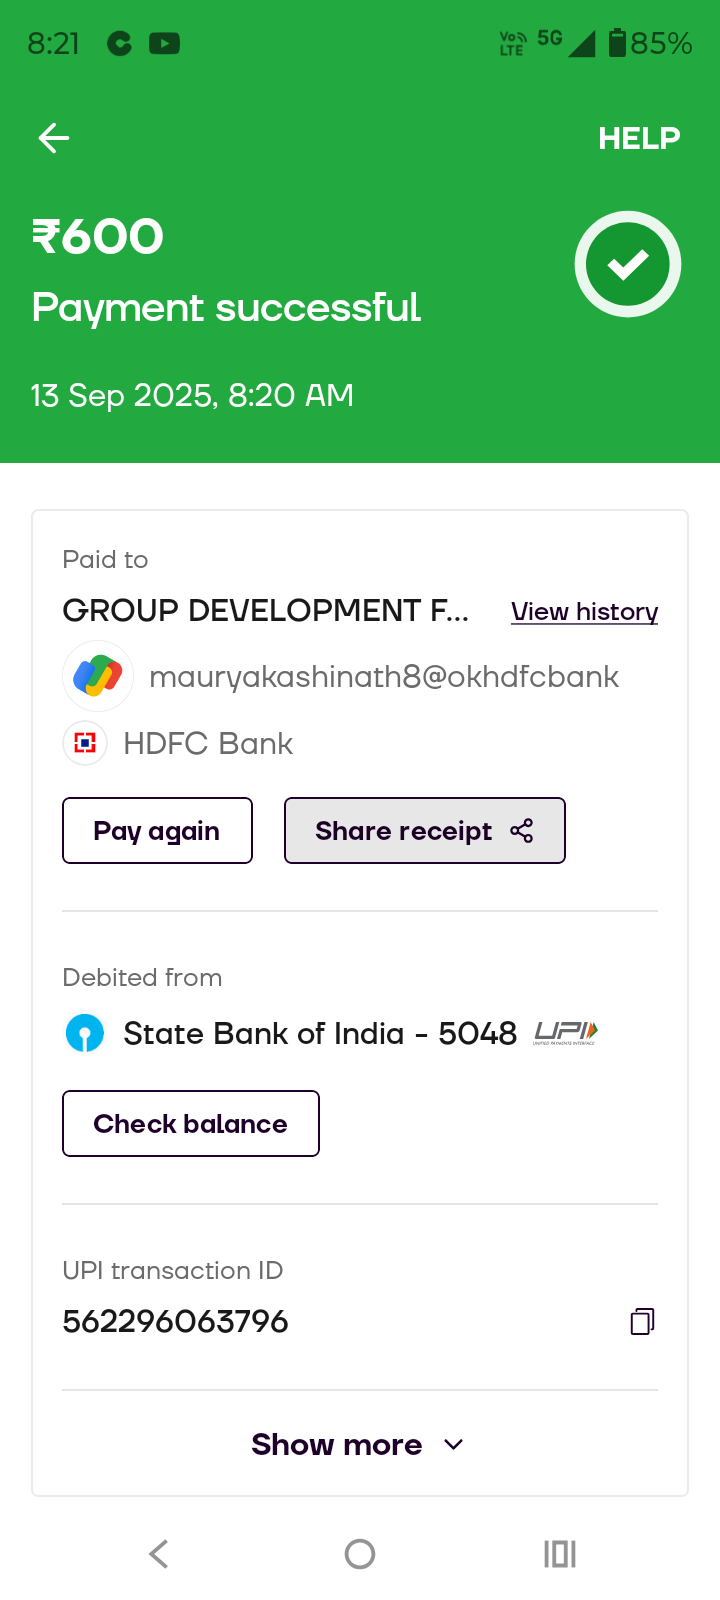Viewport: 720px width, 1600px height.
Task: Tap the State Bank of India logo
Action: pyautogui.click(x=85, y=1033)
